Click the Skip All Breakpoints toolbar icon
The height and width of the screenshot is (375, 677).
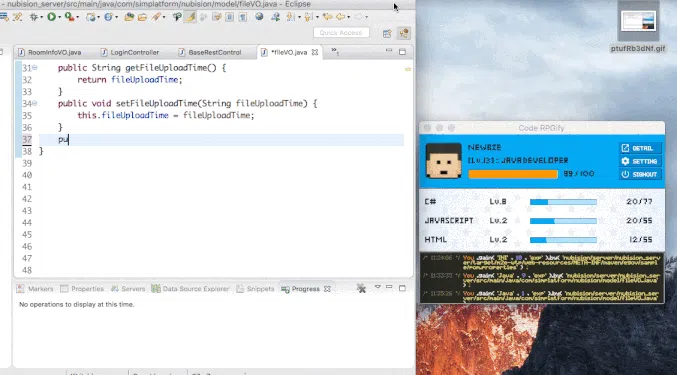point(17,17)
